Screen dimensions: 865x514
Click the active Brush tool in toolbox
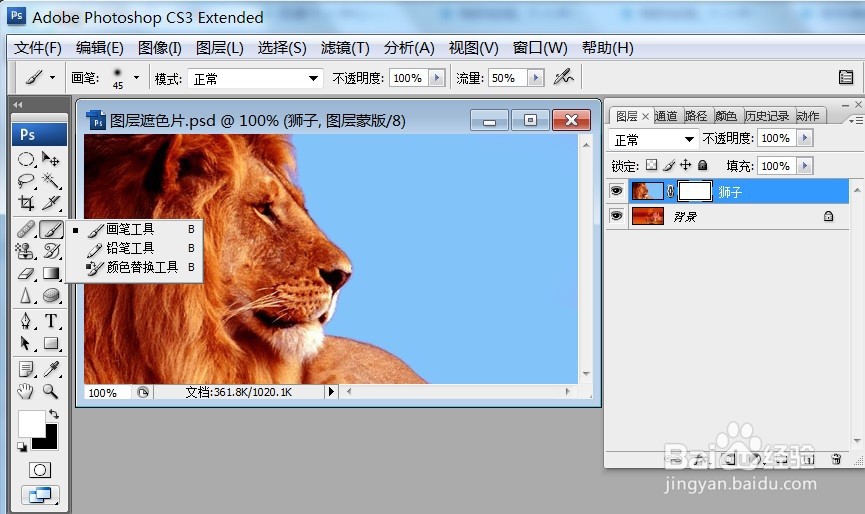(51, 229)
